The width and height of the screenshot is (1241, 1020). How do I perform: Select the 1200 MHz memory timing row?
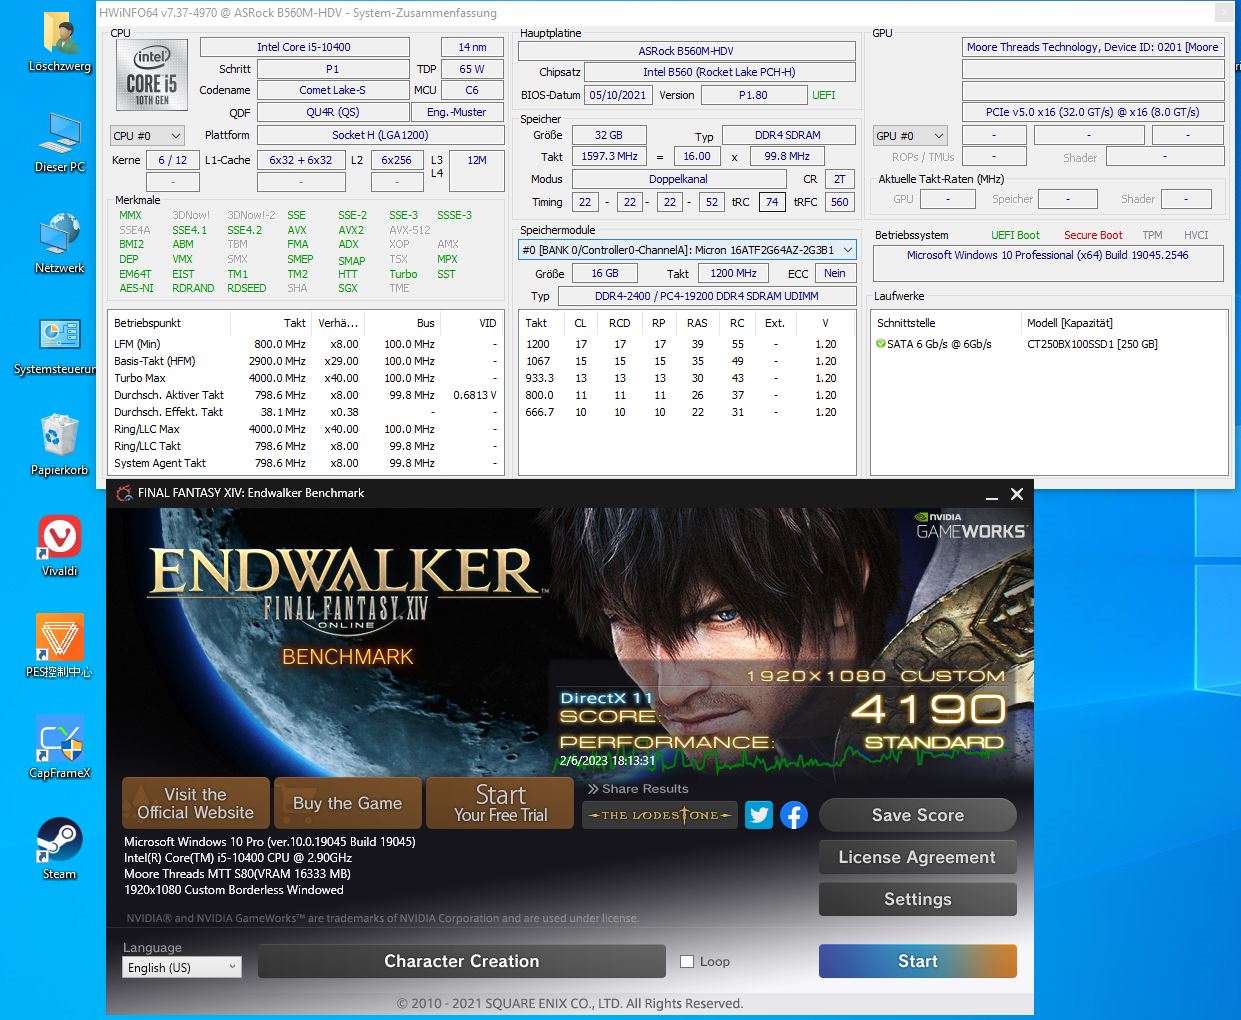(x=687, y=344)
